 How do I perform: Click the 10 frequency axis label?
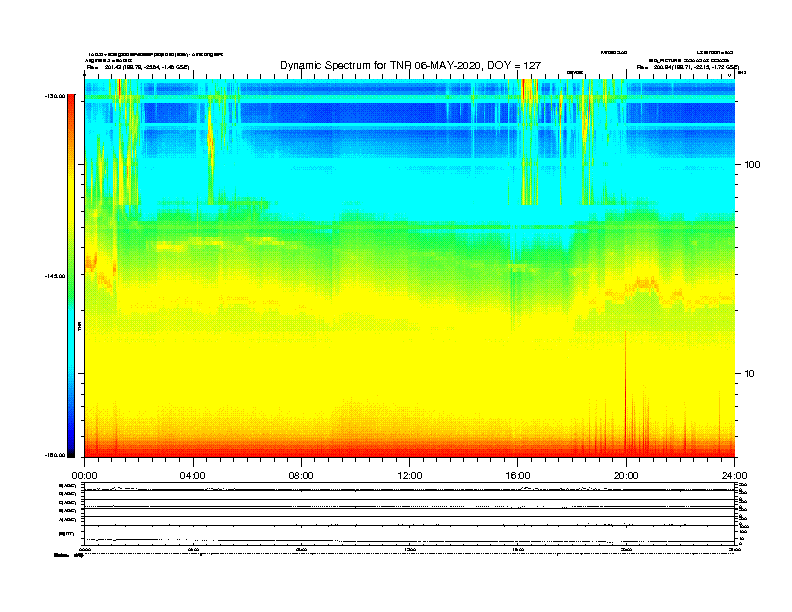coord(750,374)
